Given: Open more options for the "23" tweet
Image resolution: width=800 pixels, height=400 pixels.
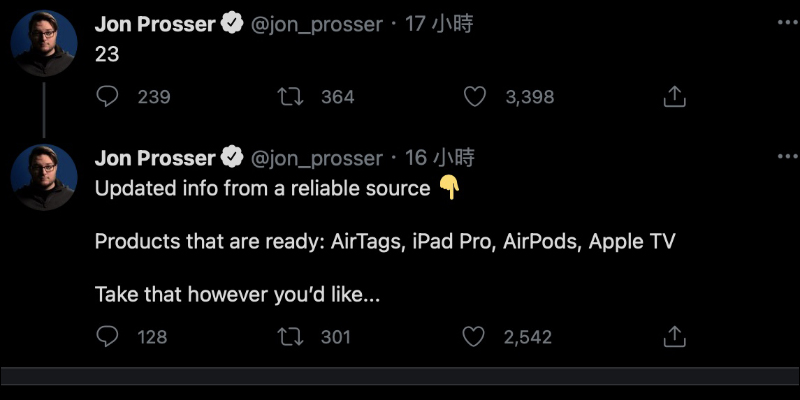Looking at the screenshot, I should coord(788,22).
